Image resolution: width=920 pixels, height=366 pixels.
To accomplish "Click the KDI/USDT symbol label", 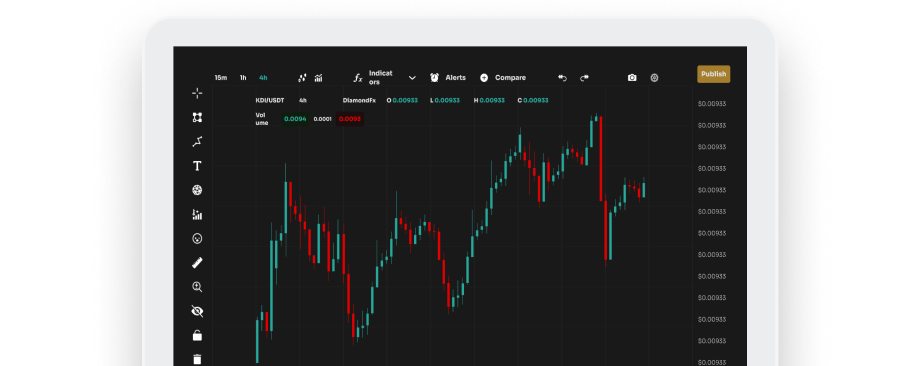I will tap(270, 100).
